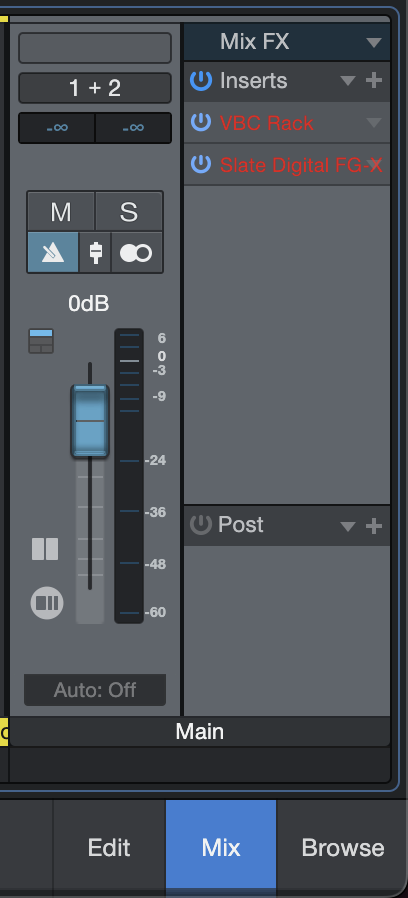Click the channel link icon beside the metronome

point(96,253)
